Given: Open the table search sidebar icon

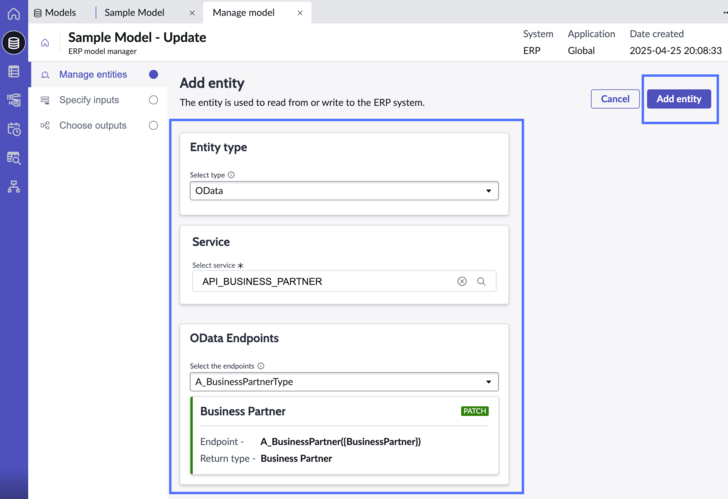Looking at the screenshot, I should click(x=13, y=158).
